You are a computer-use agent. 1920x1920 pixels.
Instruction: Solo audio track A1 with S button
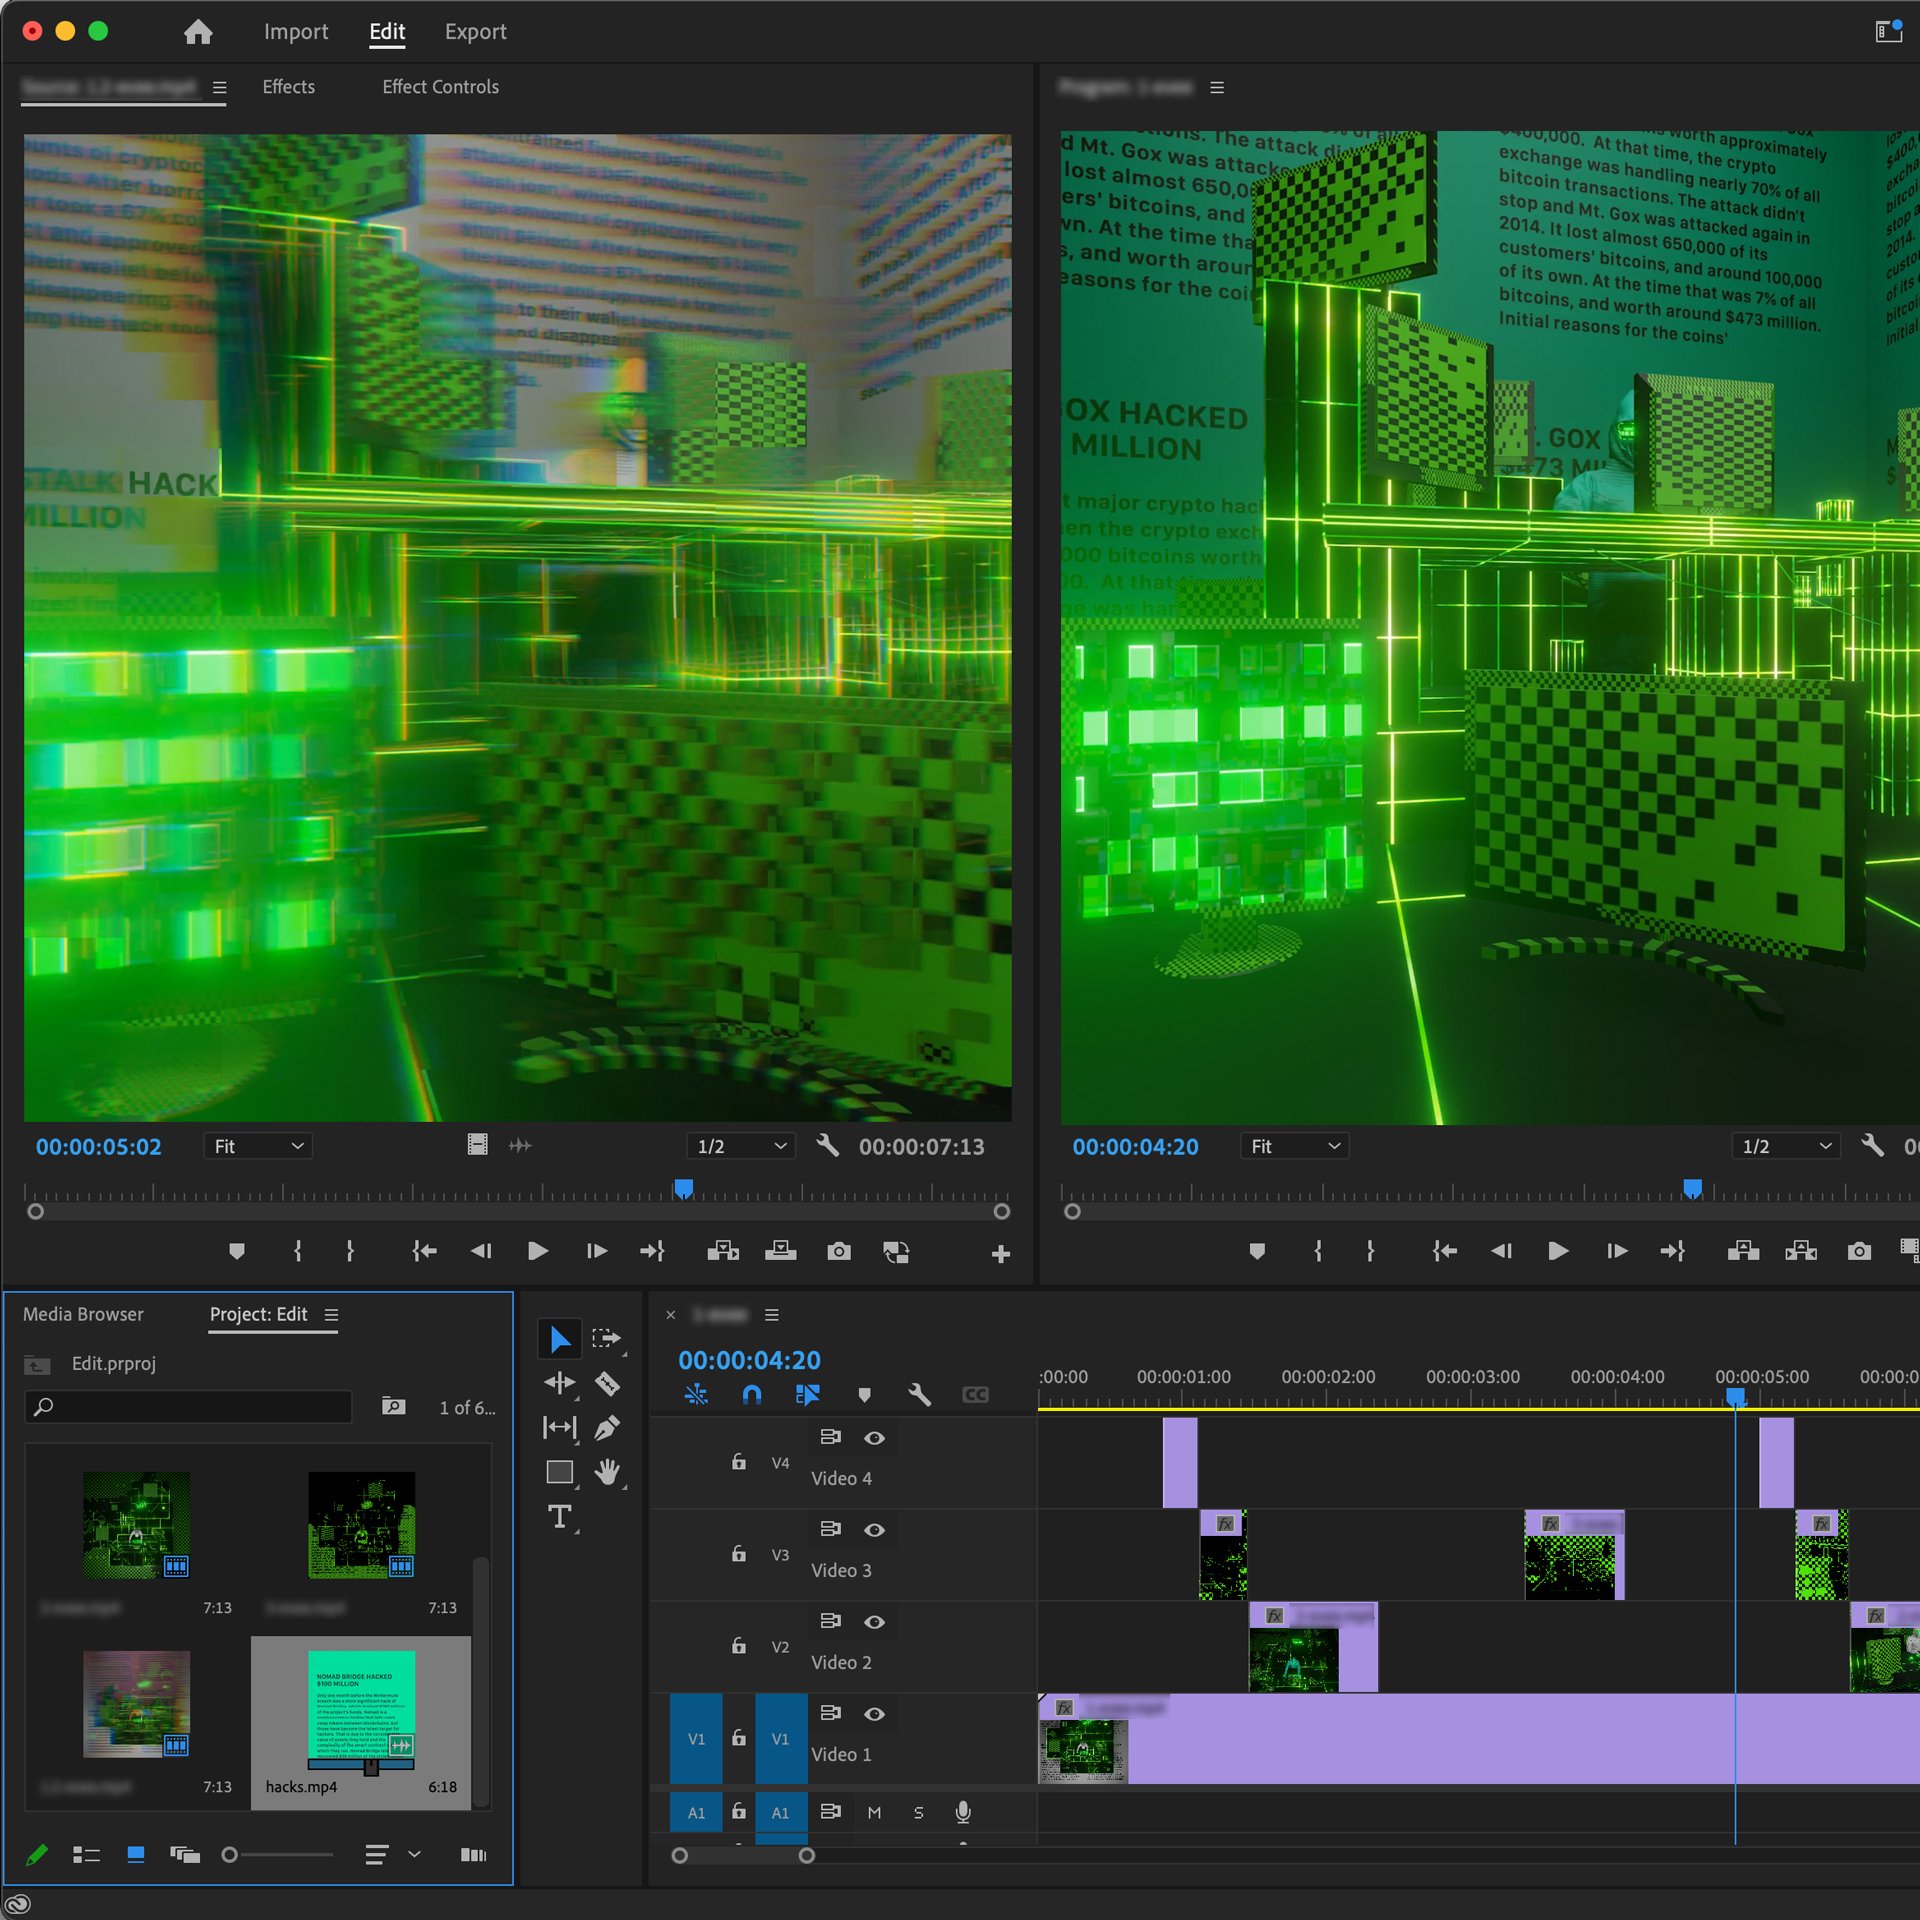click(x=918, y=1812)
